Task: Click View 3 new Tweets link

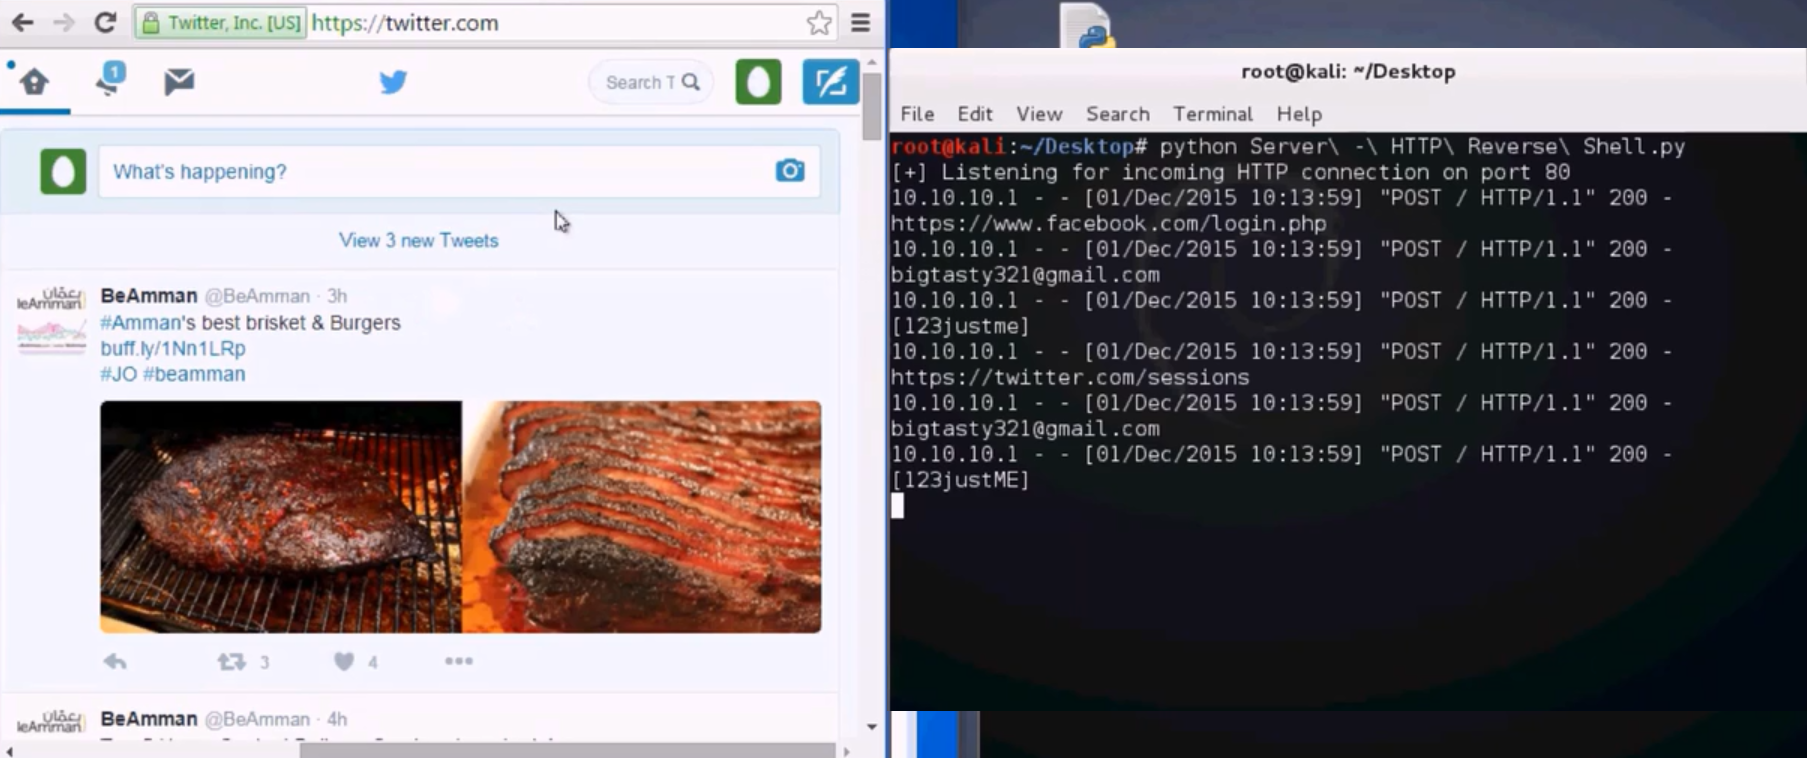Action: click(419, 240)
